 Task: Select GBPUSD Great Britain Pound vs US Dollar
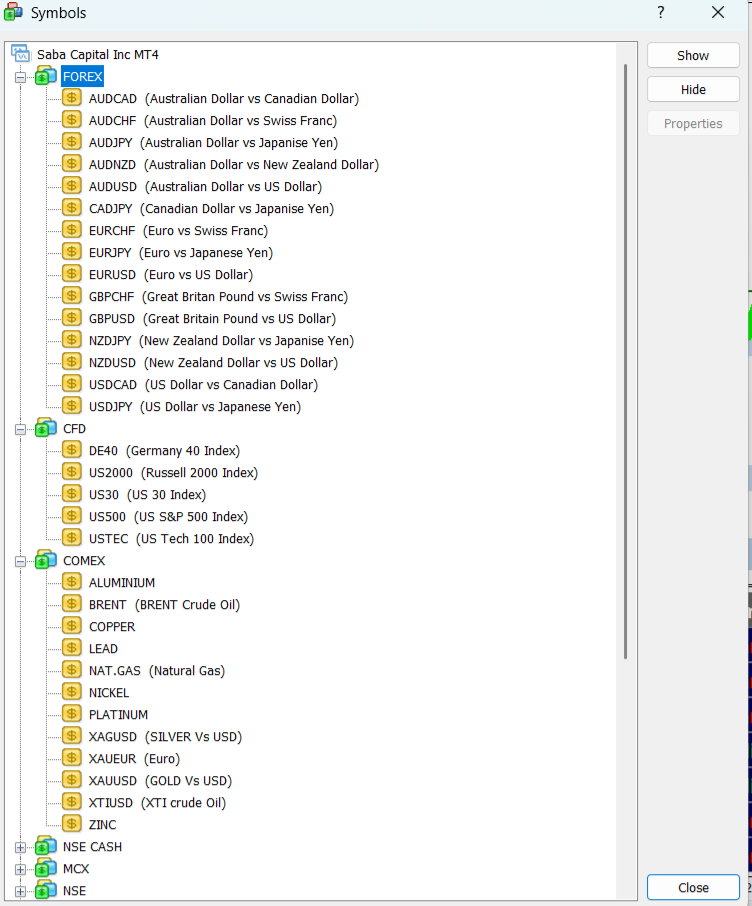211,319
